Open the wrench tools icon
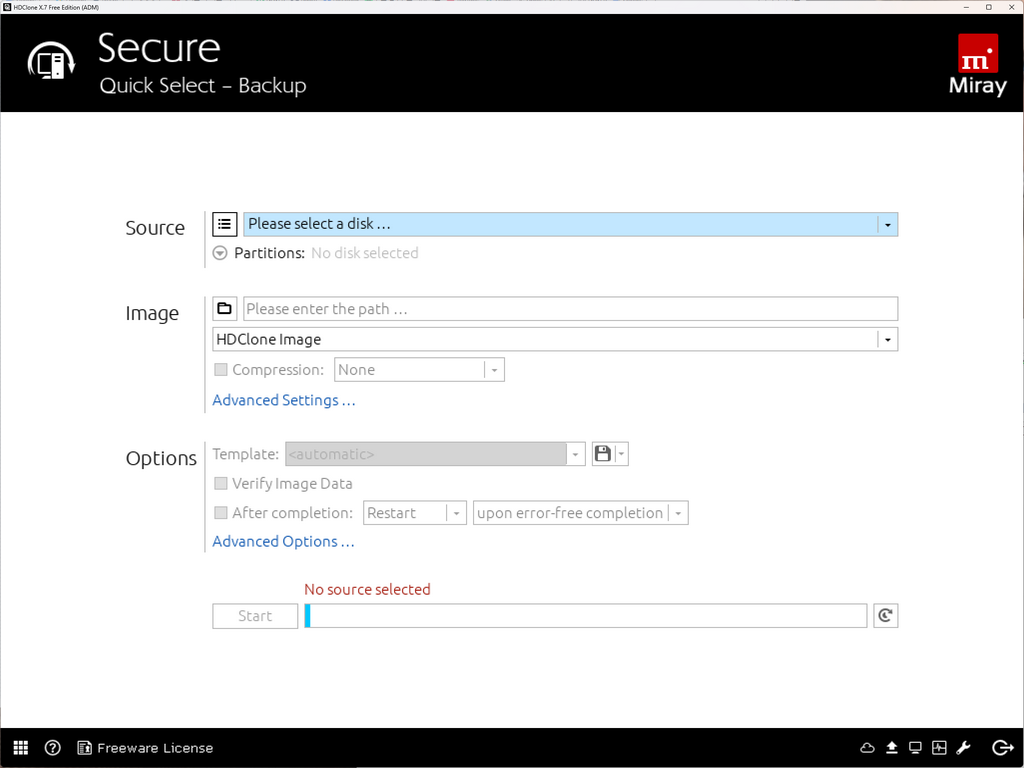Viewport: 1024px width, 768px height. 963,748
